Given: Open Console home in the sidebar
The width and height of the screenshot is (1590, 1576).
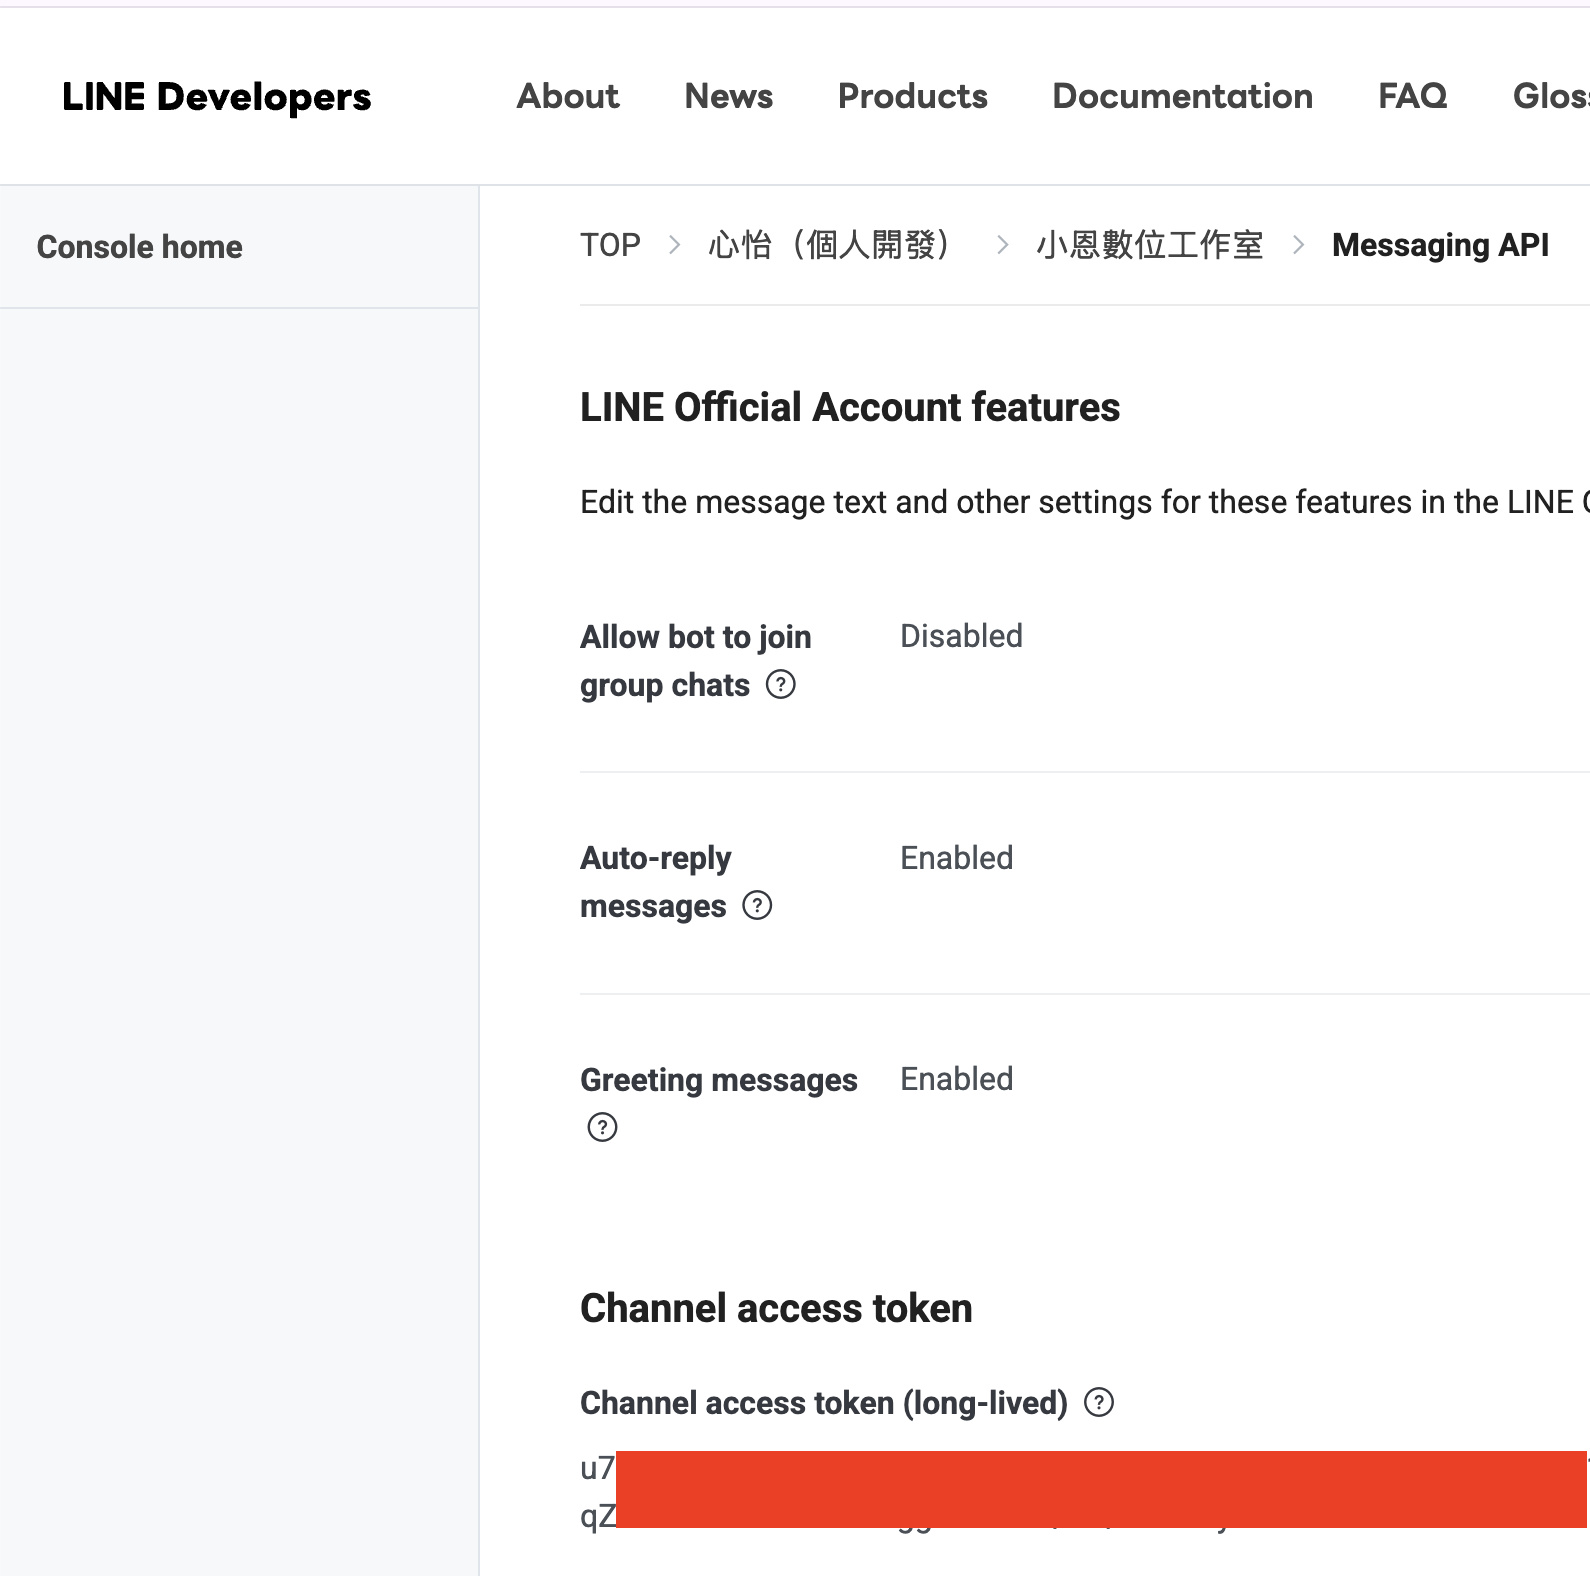Looking at the screenshot, I should coord(139,247).
